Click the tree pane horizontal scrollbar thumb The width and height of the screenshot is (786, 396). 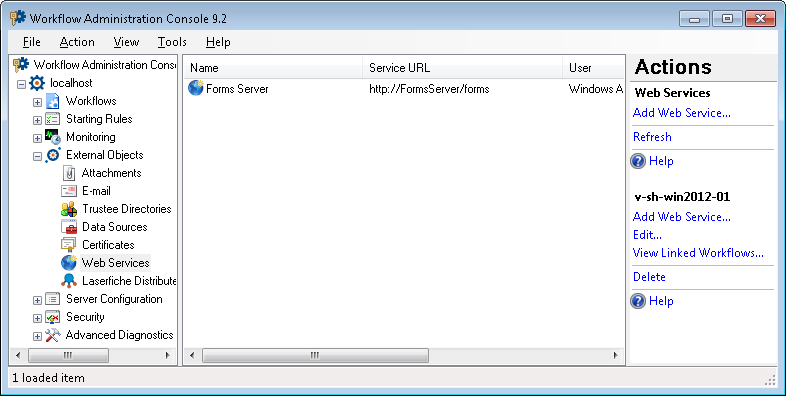(x=68, y=355)
